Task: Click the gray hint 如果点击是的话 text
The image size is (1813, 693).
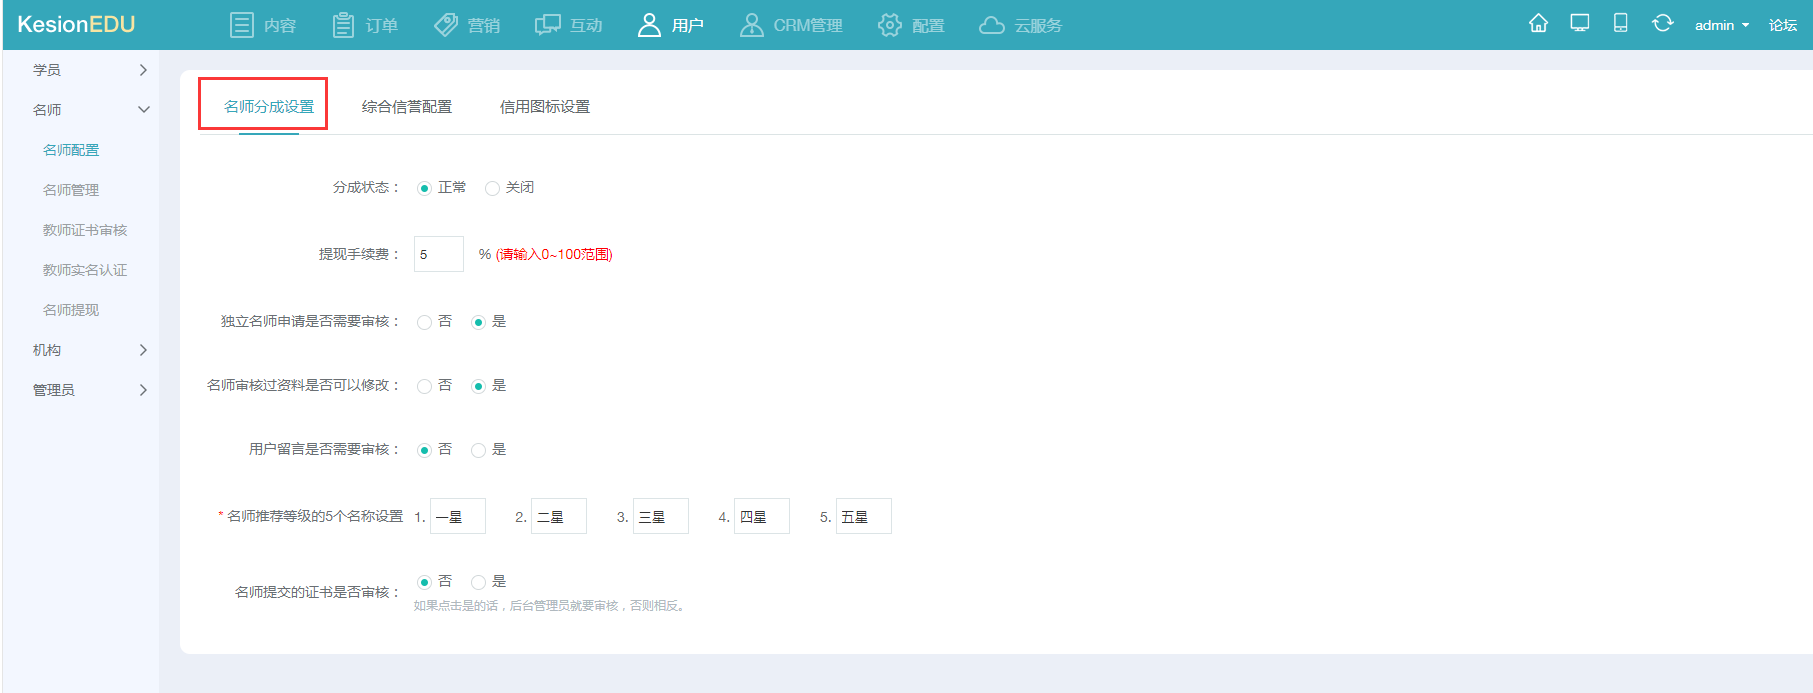Action: 551,606
